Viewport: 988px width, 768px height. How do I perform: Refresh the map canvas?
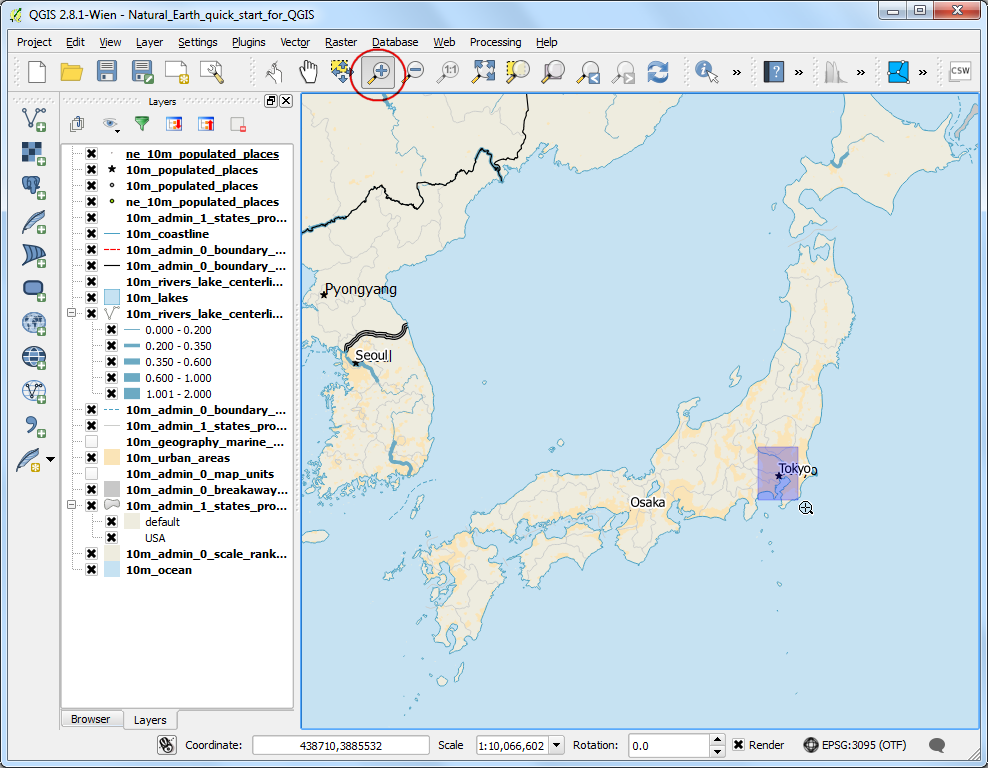tap(658, 72)
